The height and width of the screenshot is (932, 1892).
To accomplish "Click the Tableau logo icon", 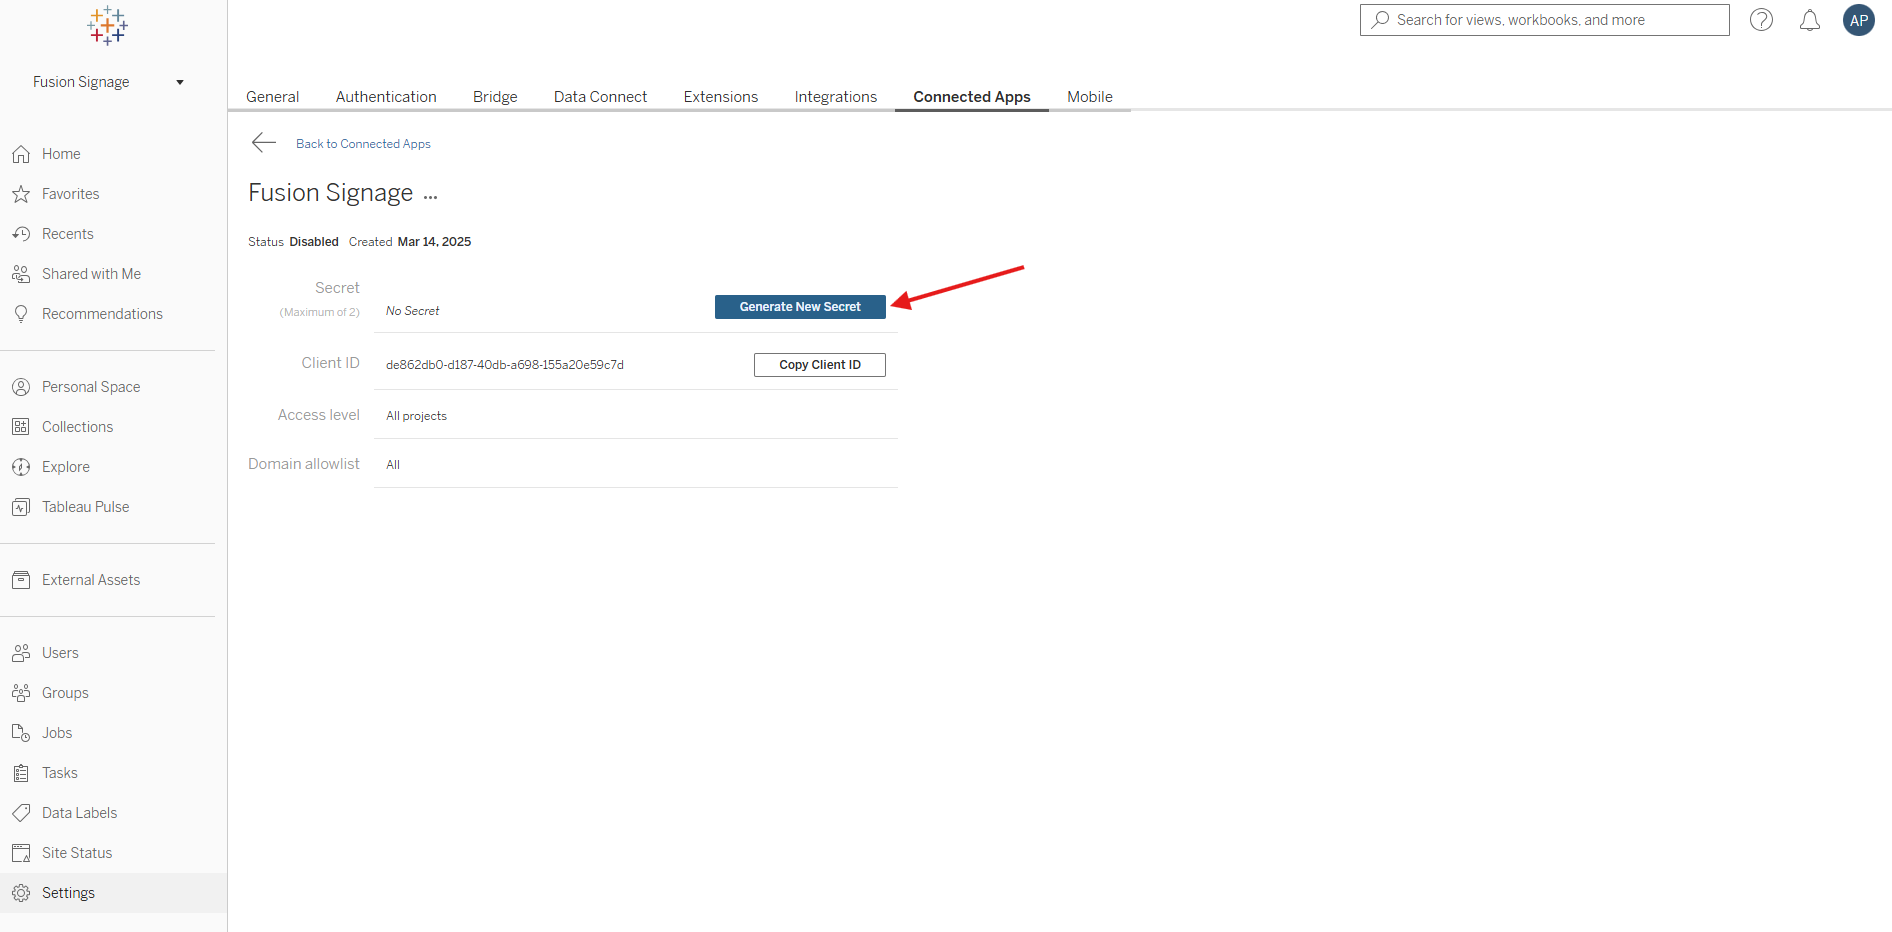I will pyautogui.click(x=107, y=26).
